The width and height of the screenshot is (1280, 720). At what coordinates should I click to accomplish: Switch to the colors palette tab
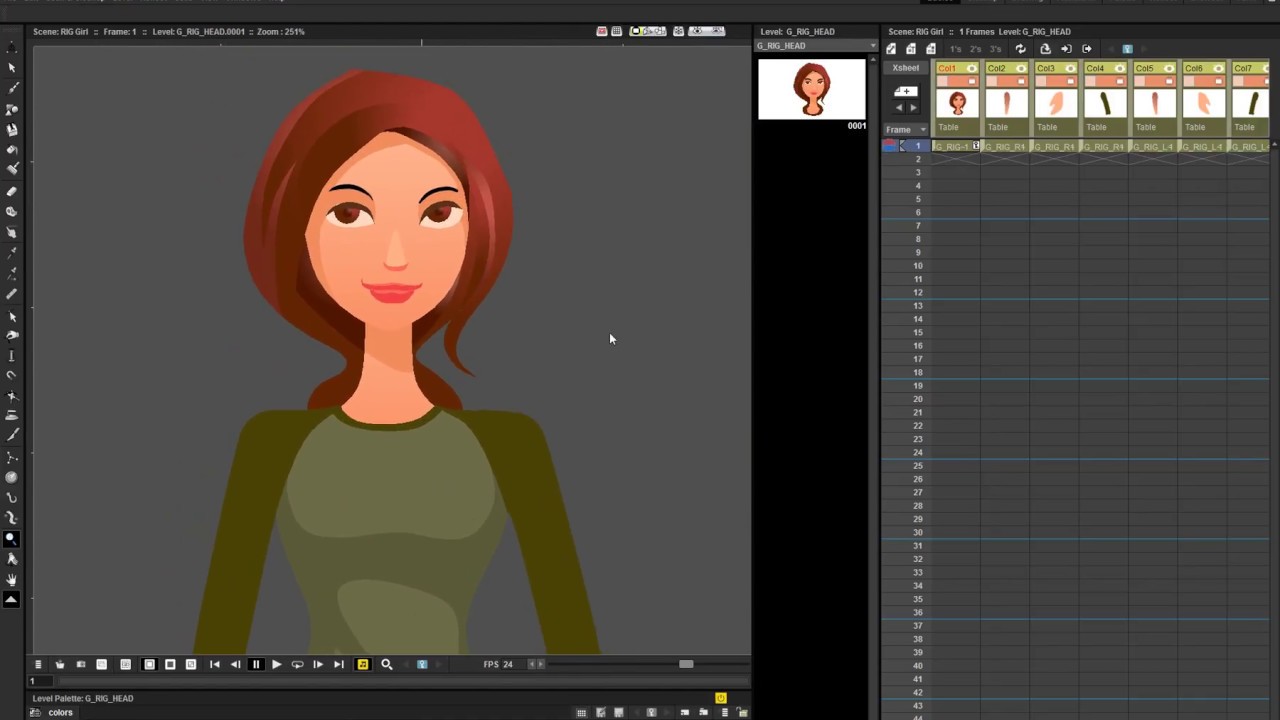(60, 713)
